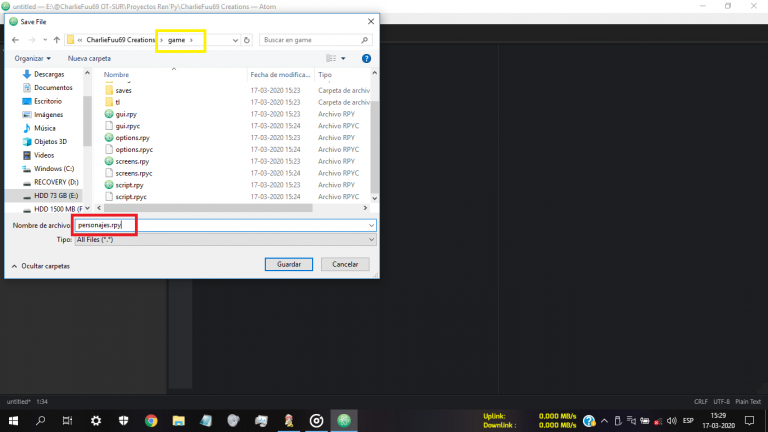Image resolution: width=768 pixels, height=432 pixels.
Task: Click the back navigation arrow
Action: tap(16, 40)
